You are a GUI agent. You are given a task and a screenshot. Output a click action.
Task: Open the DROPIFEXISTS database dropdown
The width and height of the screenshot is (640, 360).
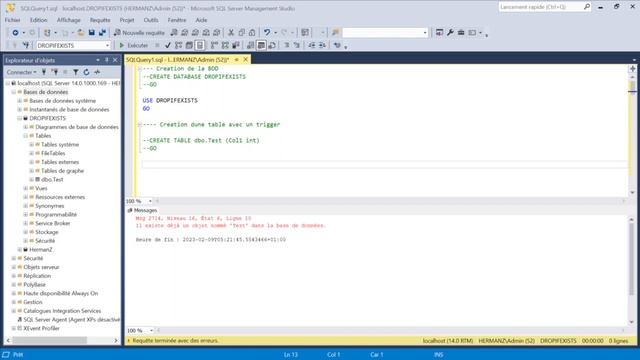point(107,45)
